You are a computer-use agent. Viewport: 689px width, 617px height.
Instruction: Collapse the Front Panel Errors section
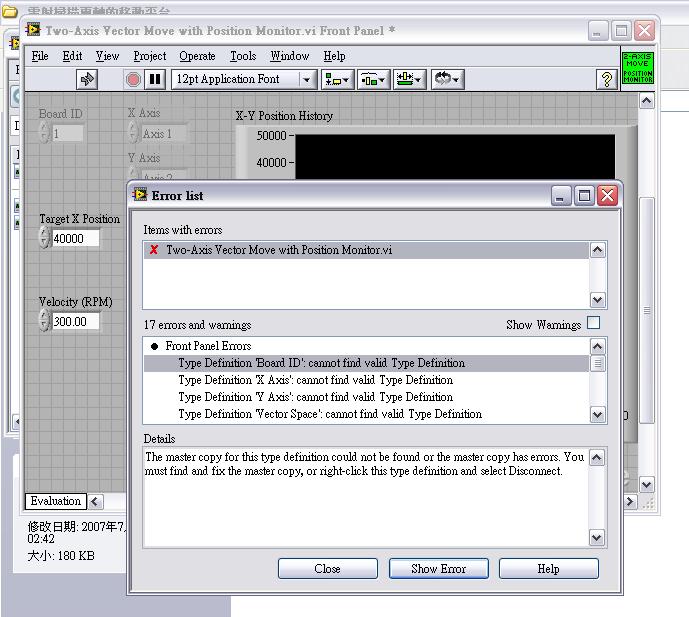click(x=154, y=346)
